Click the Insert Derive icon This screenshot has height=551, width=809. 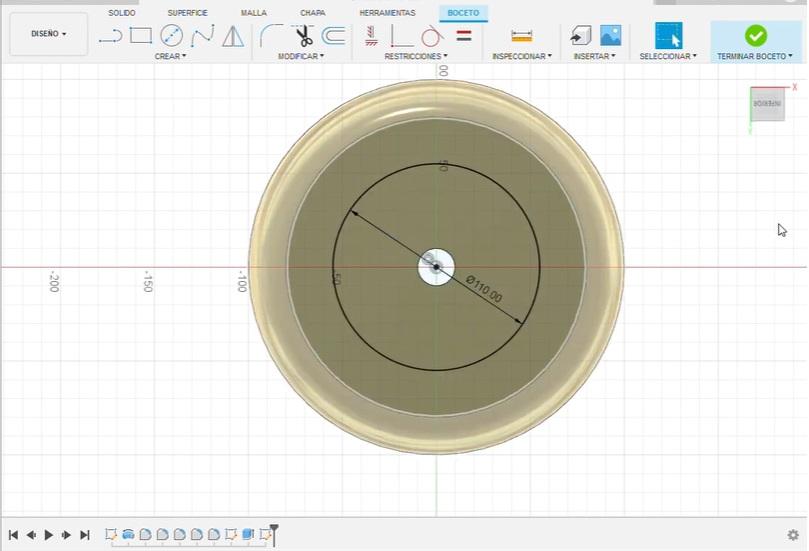(581, 36)
